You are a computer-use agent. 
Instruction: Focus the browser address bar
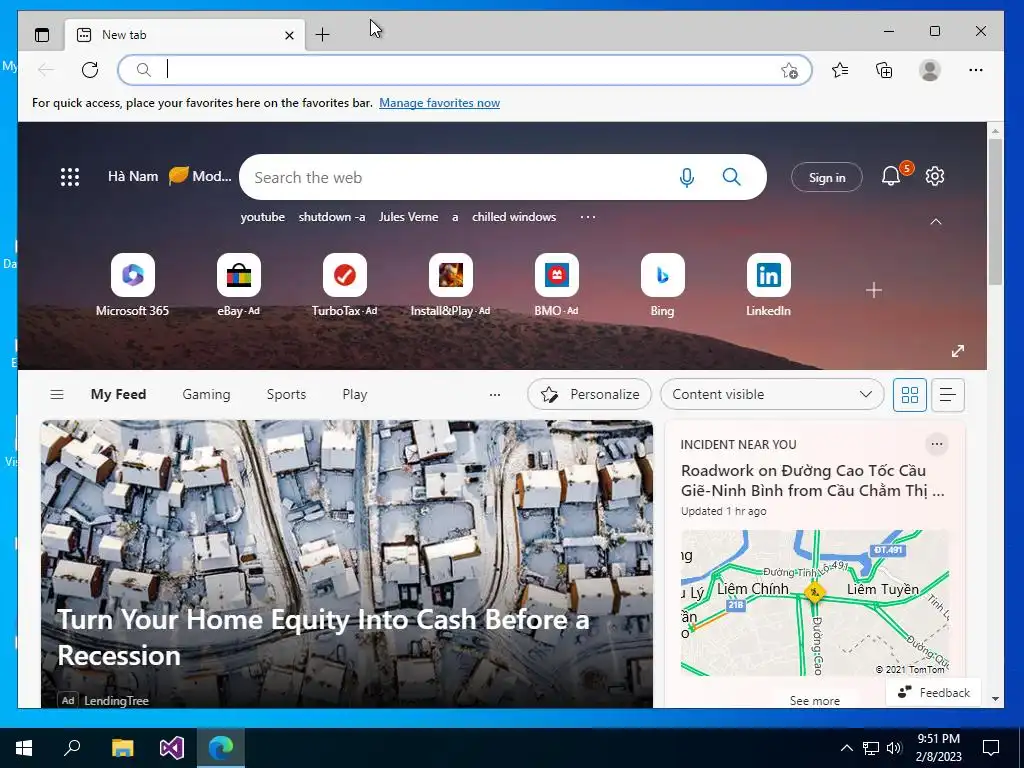(x=464, y=70)
